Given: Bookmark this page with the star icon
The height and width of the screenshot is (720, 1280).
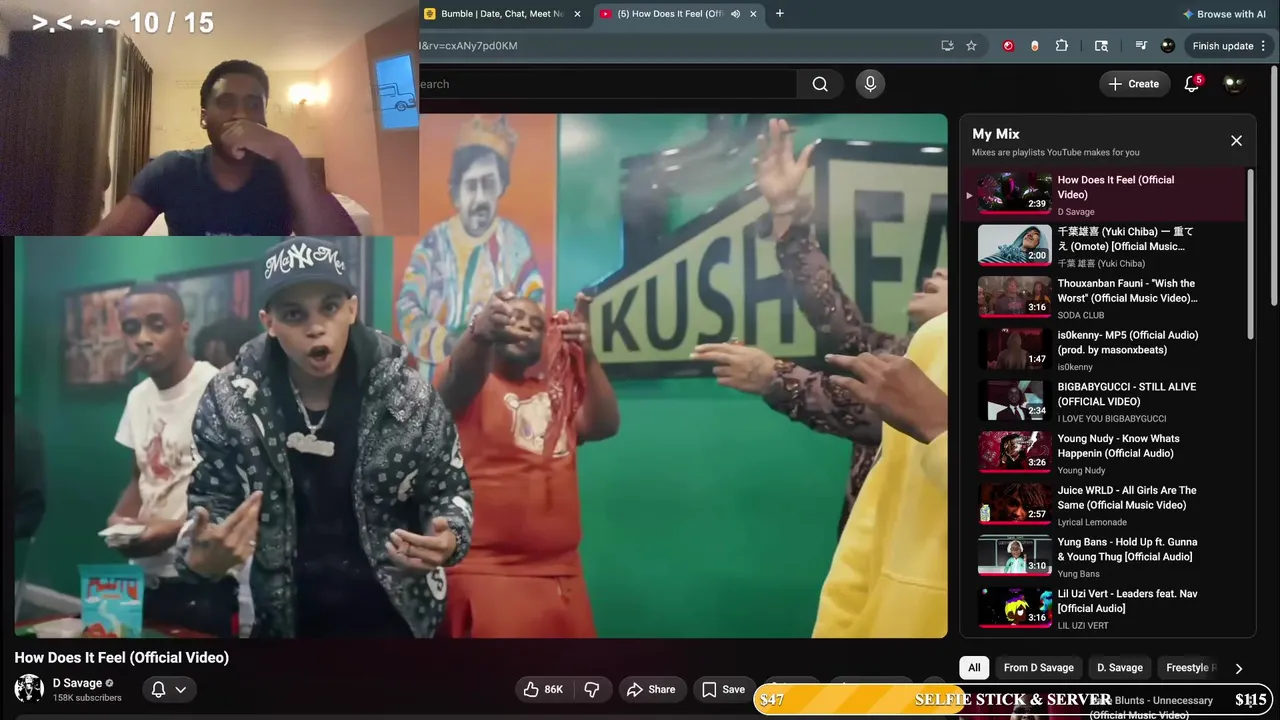Looking at the screenshot, I should pos(971,46).
